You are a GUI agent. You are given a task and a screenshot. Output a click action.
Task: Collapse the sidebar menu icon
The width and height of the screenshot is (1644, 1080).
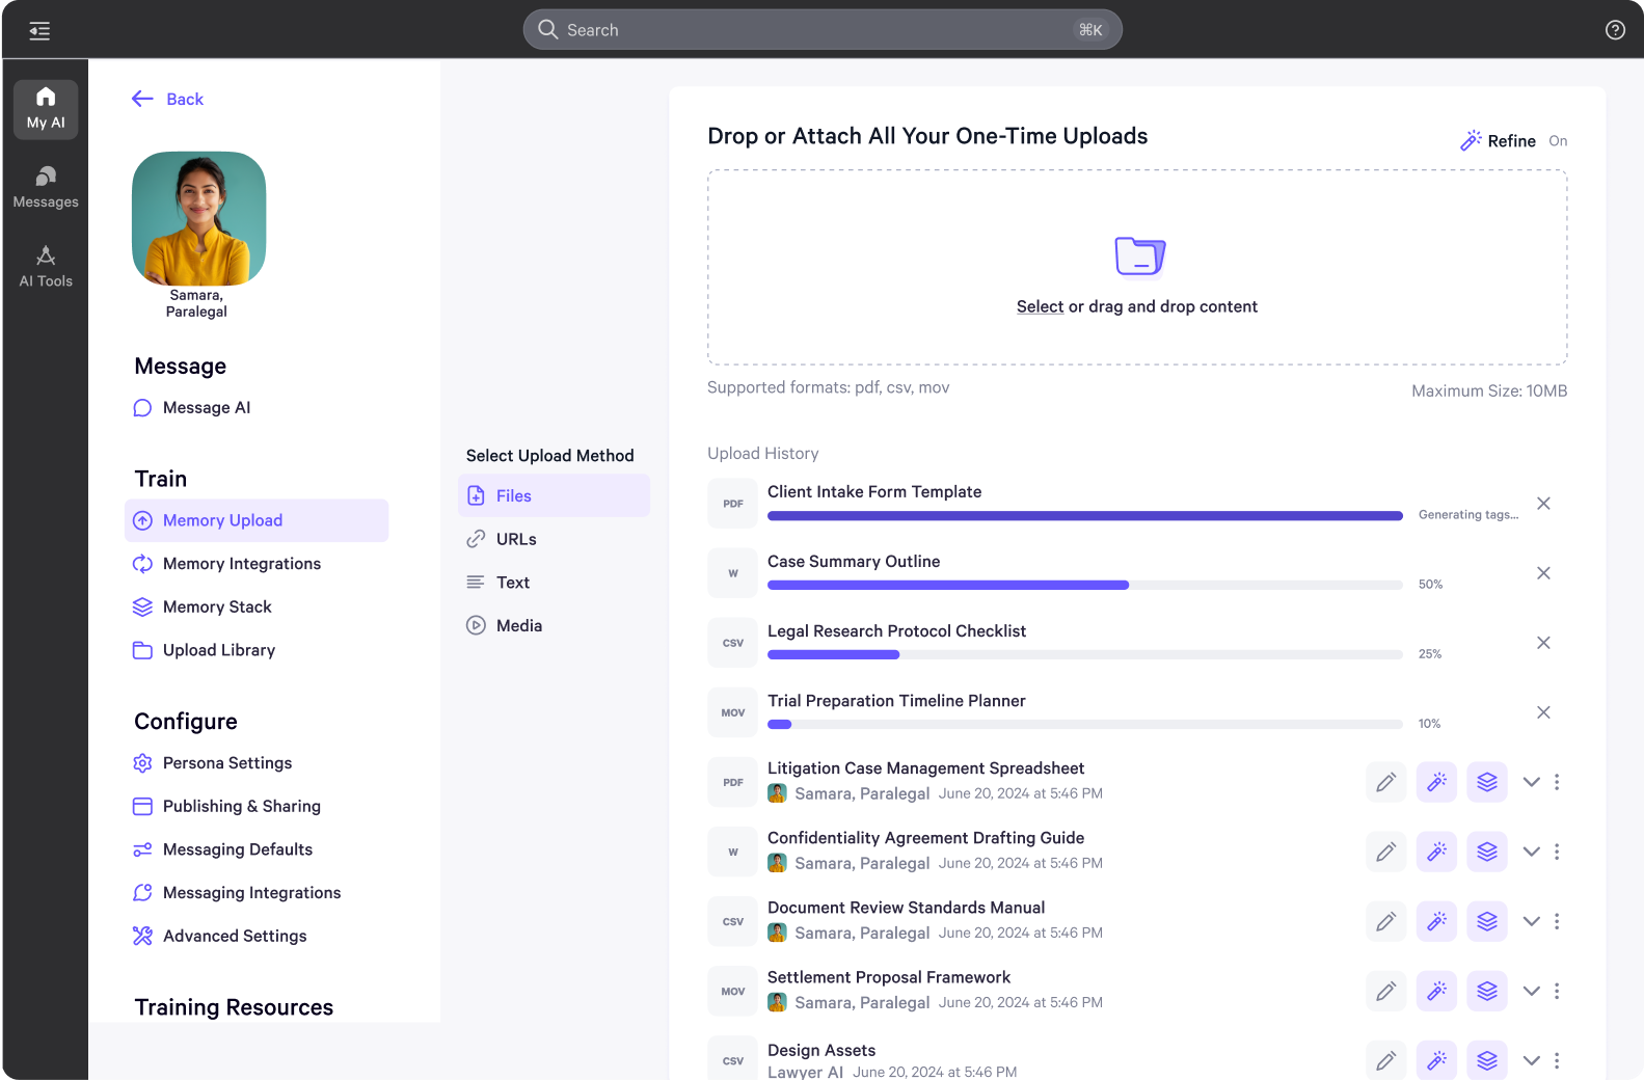coord(40,31)
